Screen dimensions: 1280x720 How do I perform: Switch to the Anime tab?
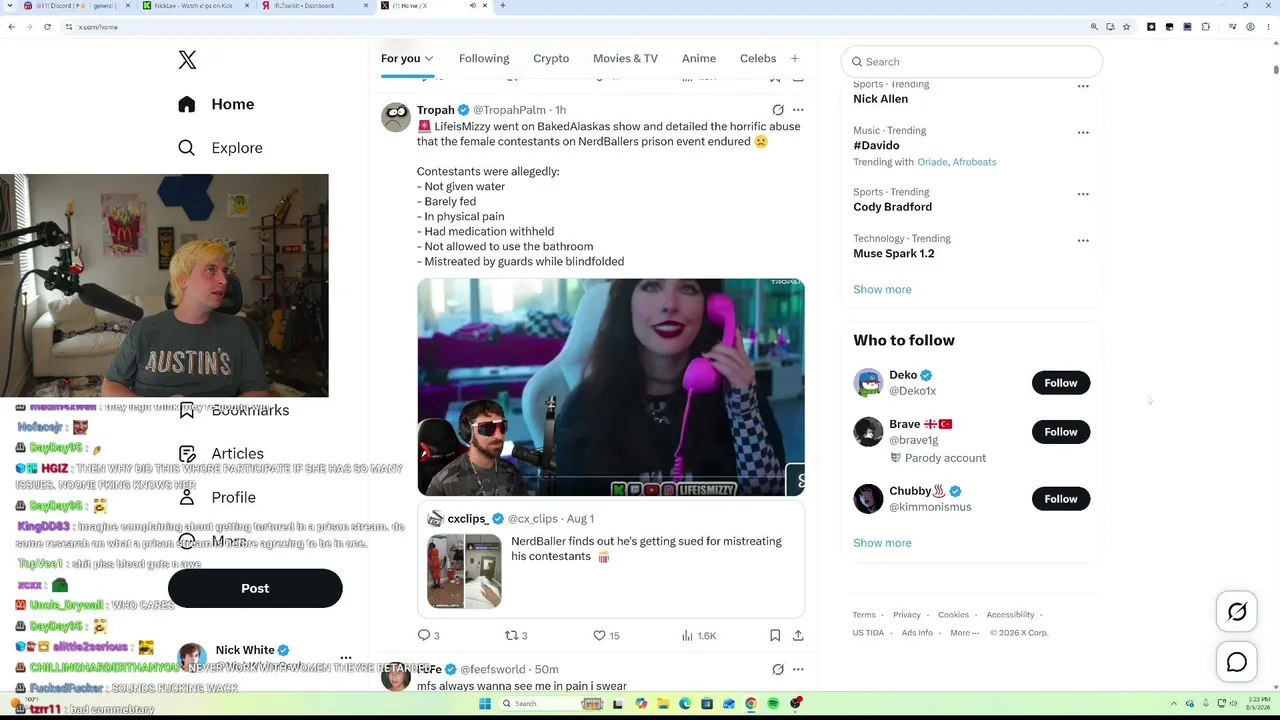[699, 58]
